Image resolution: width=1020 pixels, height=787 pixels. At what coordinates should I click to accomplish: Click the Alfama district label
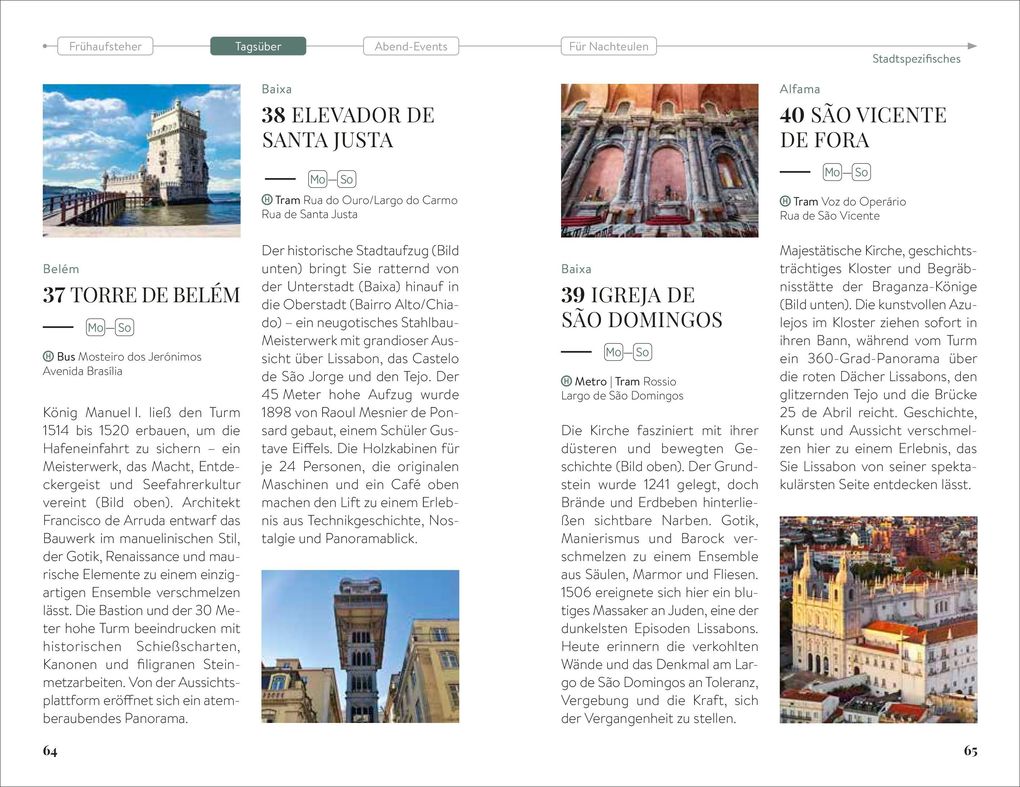point(799,89)
